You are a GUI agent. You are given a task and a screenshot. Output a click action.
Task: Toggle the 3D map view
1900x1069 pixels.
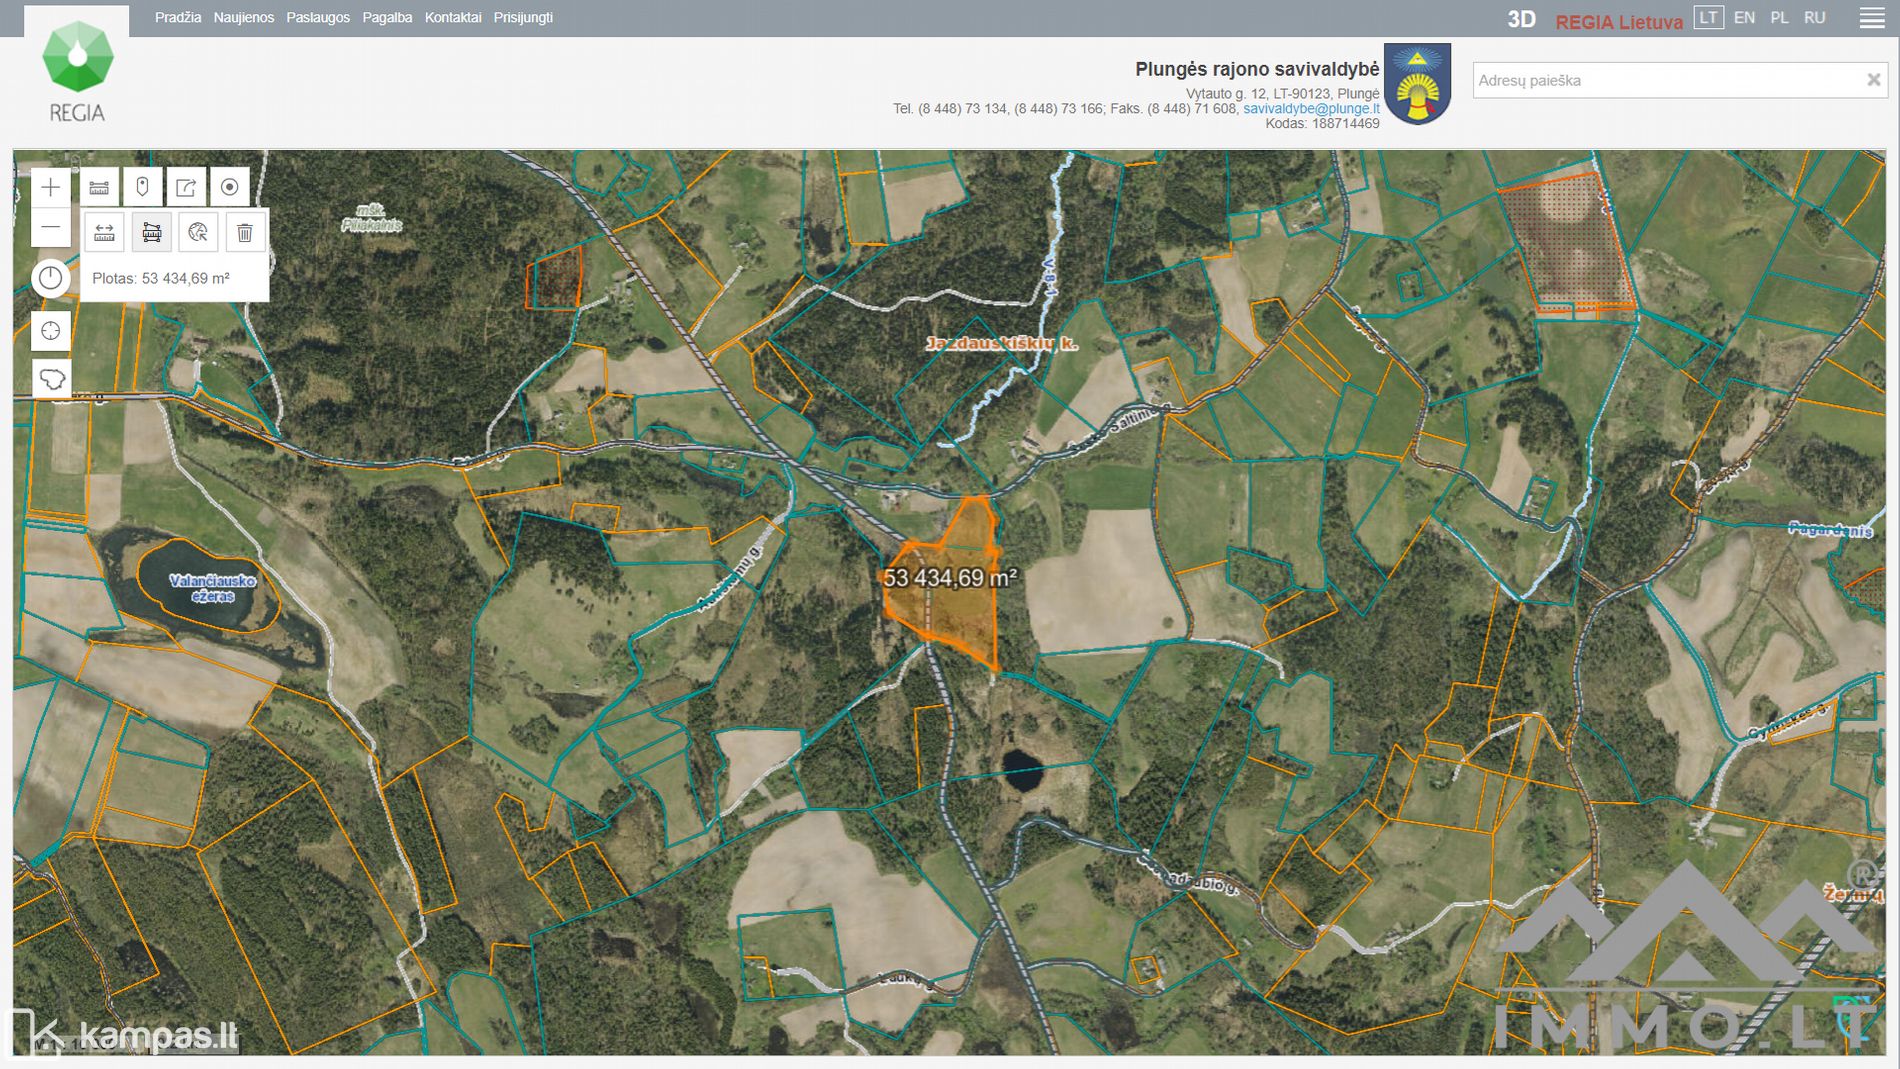point(1521,19)
